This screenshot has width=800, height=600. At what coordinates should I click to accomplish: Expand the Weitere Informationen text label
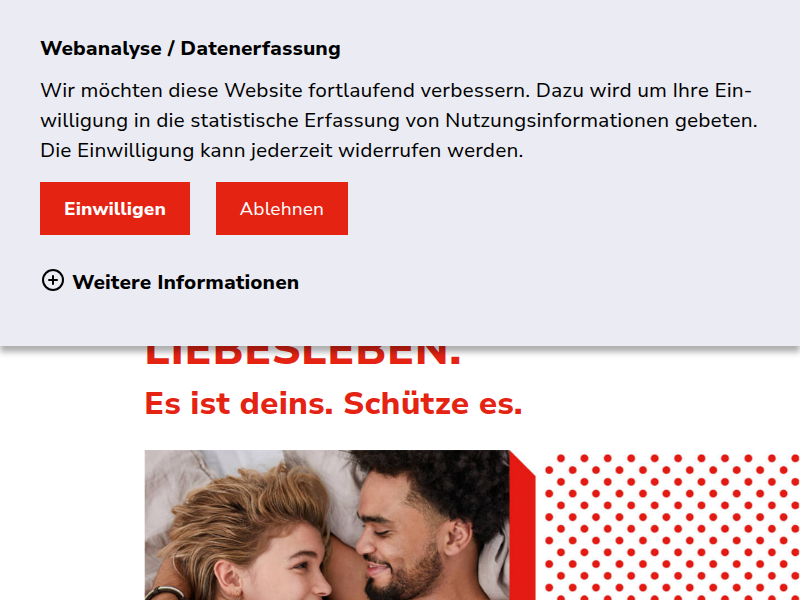click(185, 282)
